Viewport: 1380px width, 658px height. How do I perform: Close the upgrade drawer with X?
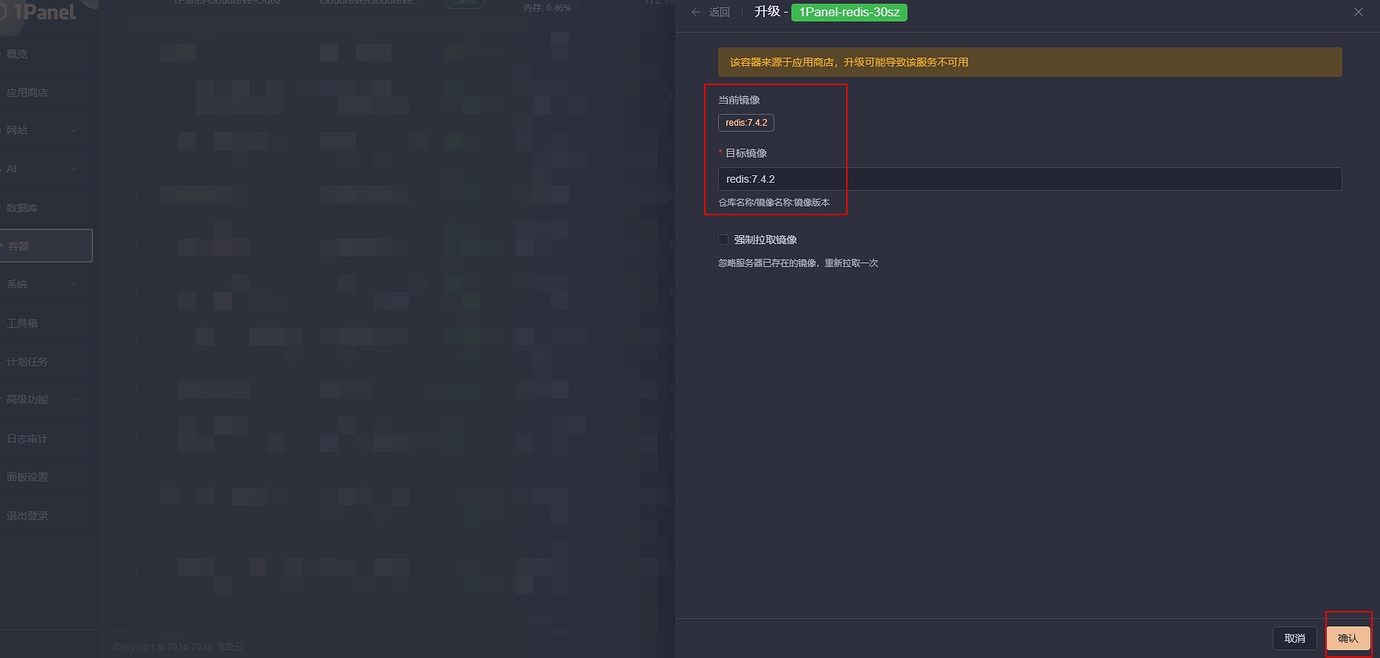point(1358,12)
